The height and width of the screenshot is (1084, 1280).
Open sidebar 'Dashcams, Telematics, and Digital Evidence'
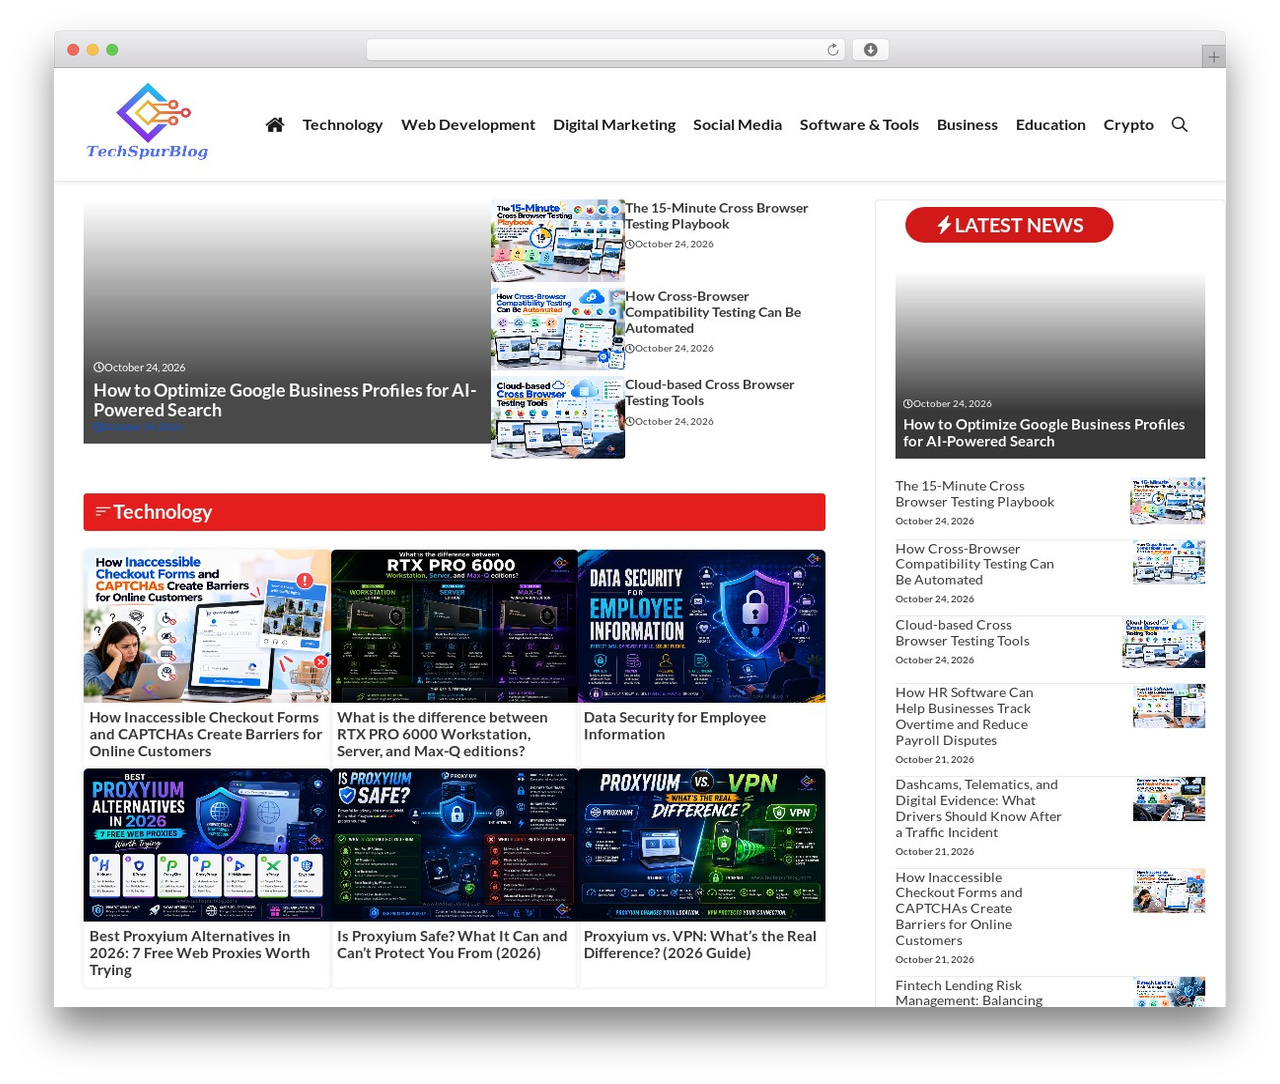pyautogui.click(x=978, y=808)
